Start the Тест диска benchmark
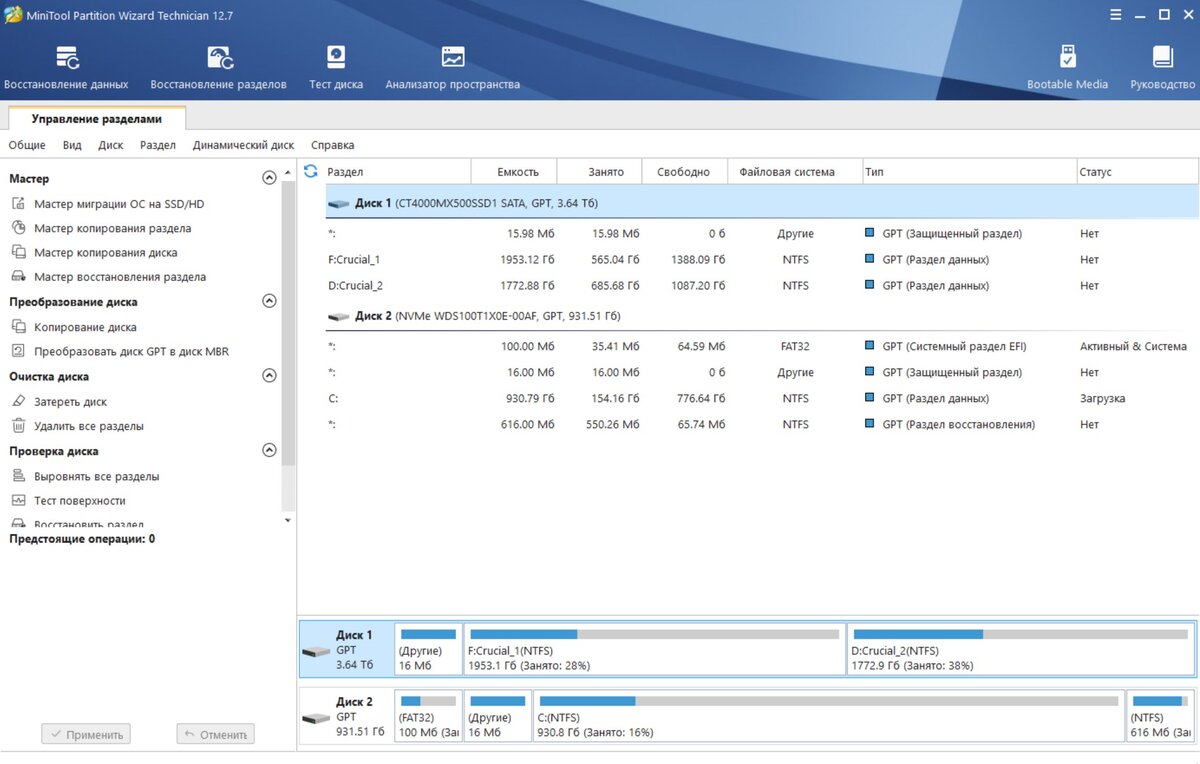 [x=336, y=68]
